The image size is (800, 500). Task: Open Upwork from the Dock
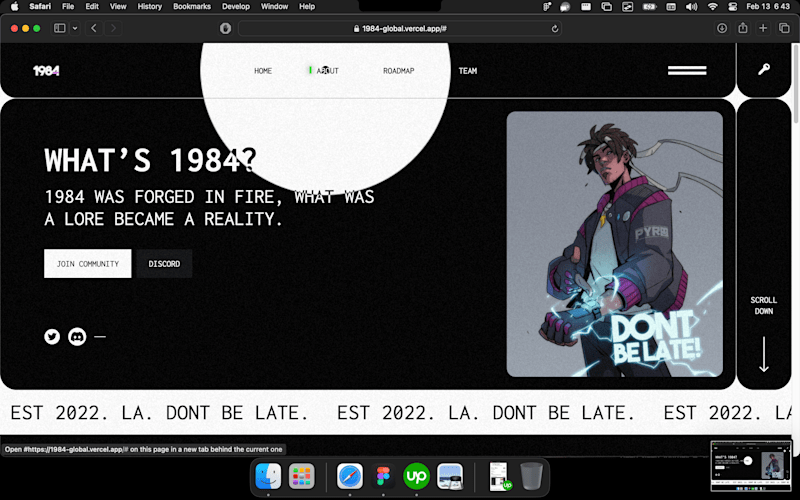[416, 476]
